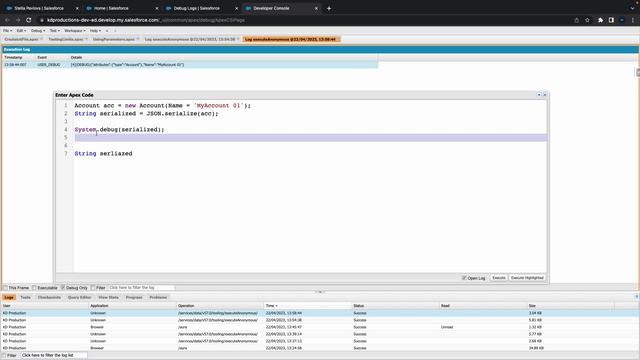Open the share icon in address bar
Screen dimensions: 640x360
tap(576, 20)
